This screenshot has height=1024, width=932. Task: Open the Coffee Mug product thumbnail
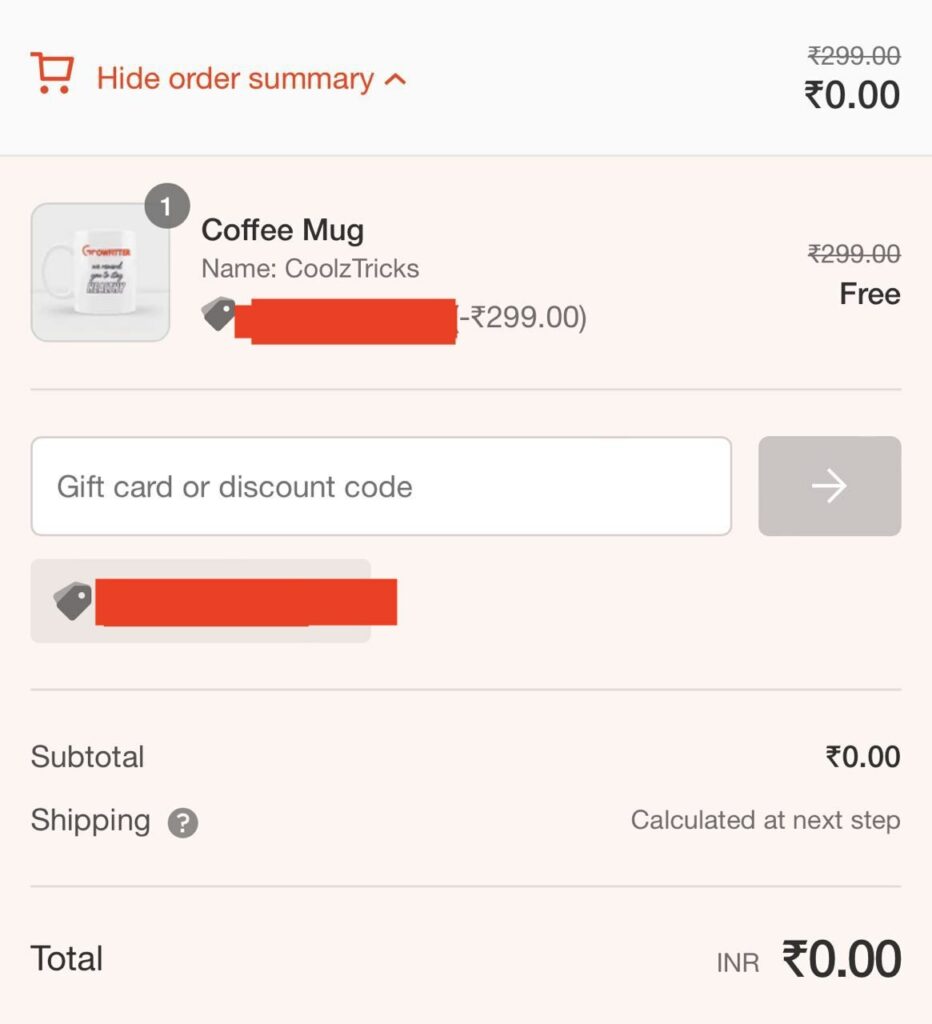point(101,272)
